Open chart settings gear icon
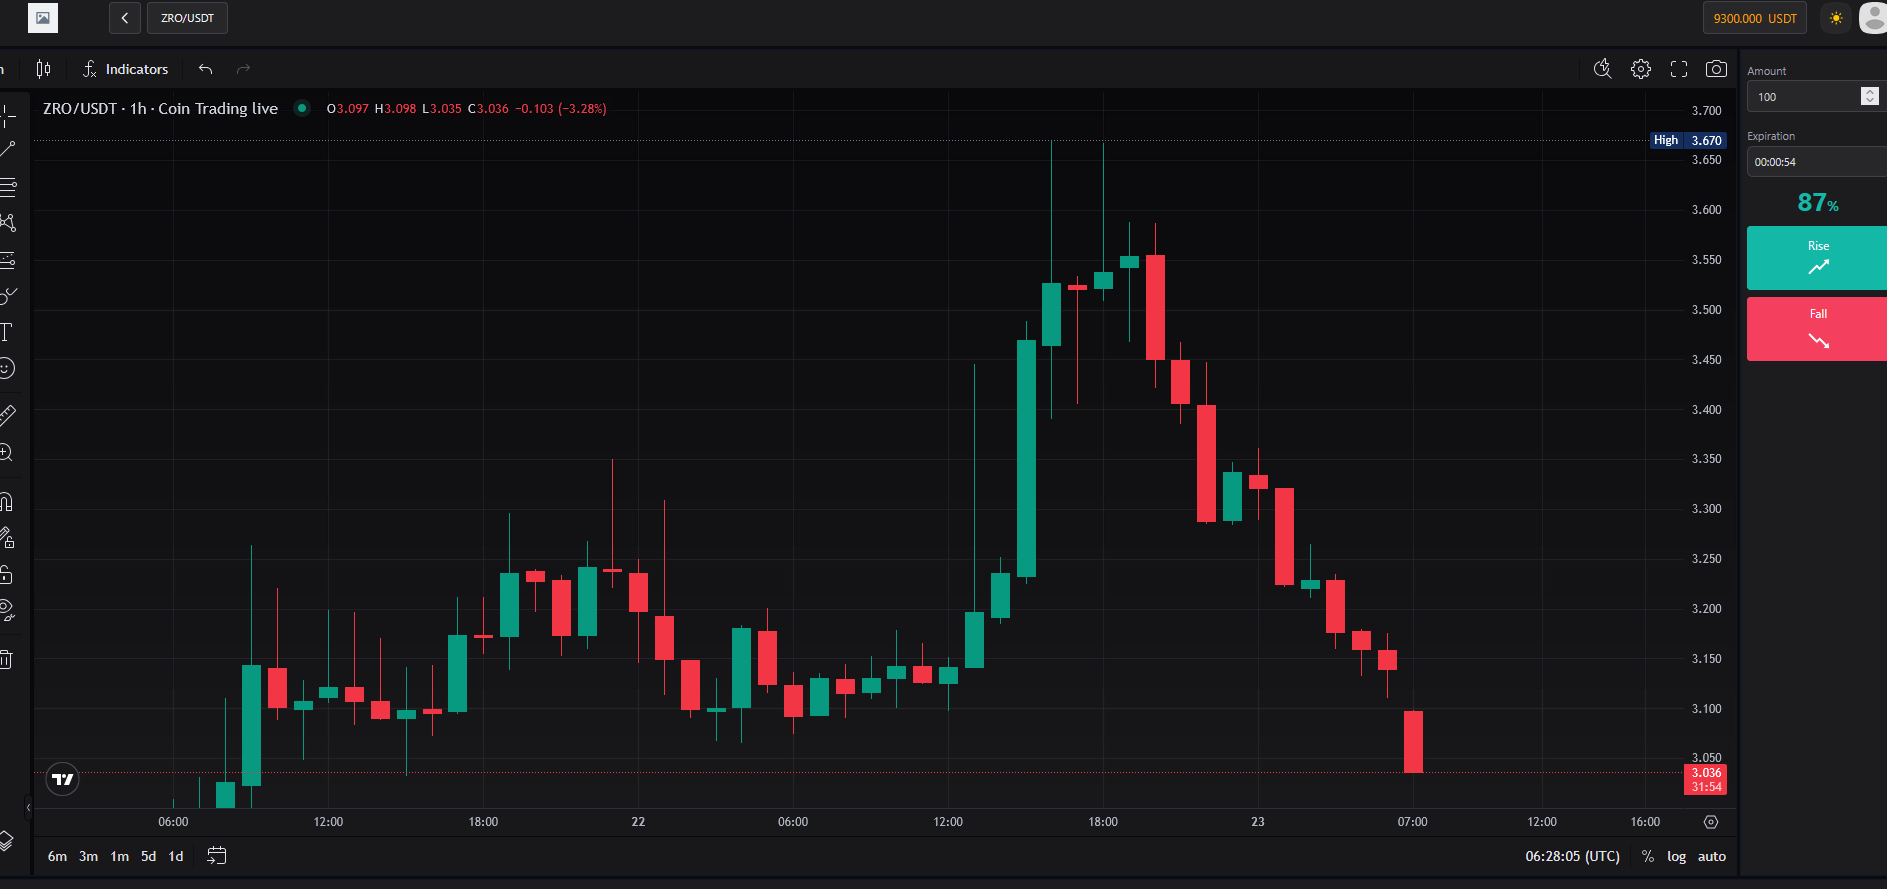The image size is (1887, 889). tap(1641, 69)
